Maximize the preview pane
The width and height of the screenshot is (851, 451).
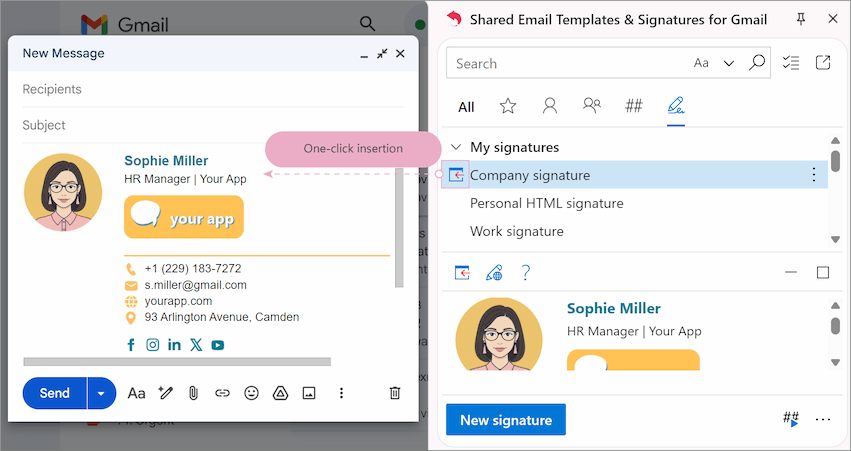[x=823, y=272]
